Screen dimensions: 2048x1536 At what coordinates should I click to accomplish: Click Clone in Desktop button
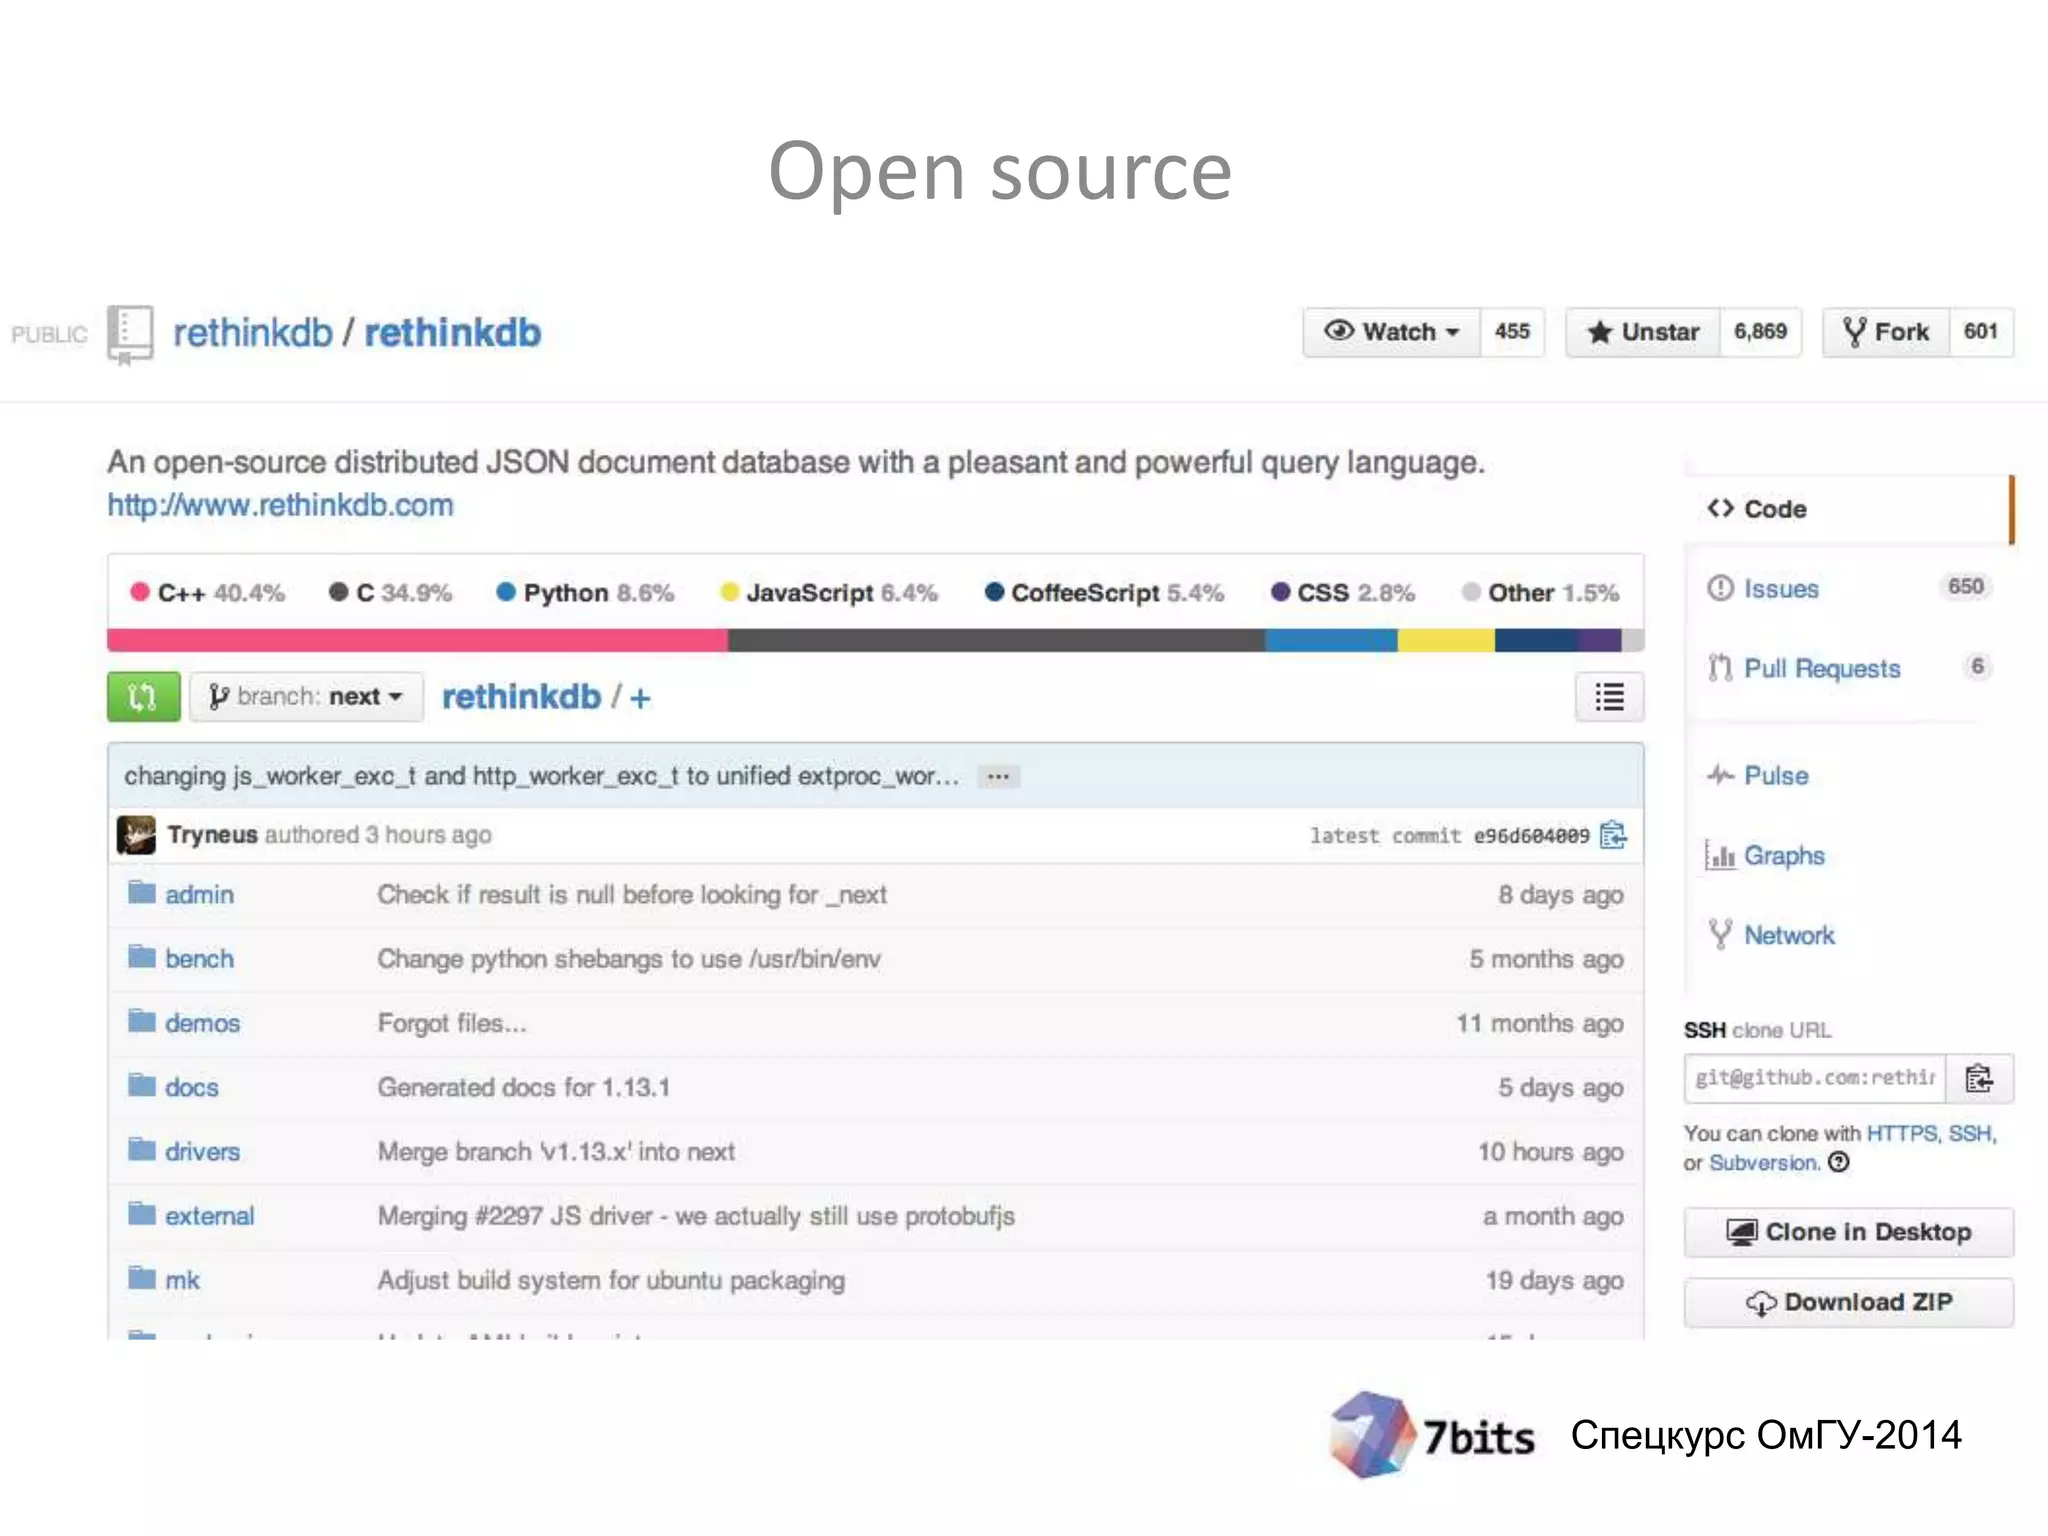(x=1849, y=1232)
